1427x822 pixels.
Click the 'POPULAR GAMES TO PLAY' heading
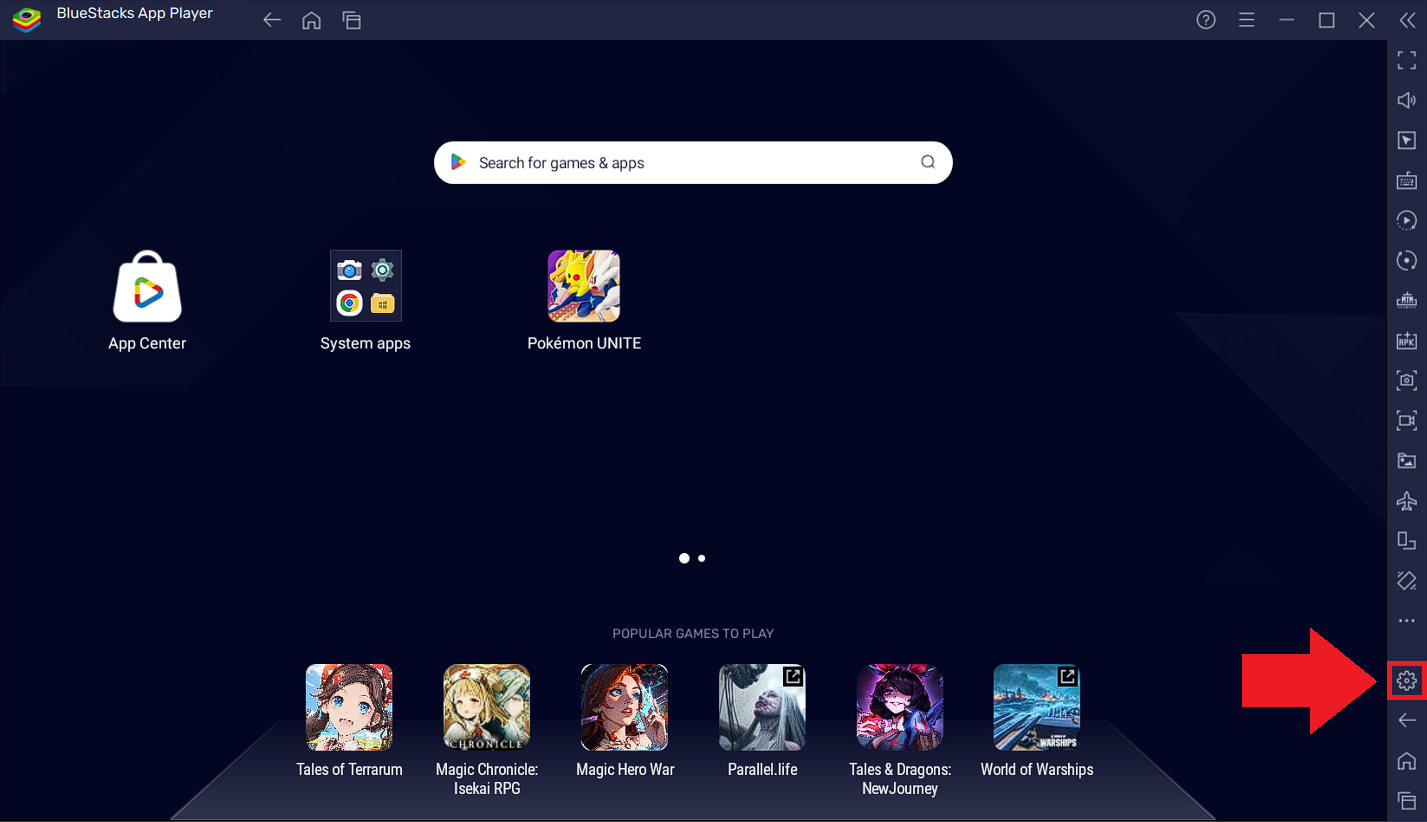tap(693, 633)
